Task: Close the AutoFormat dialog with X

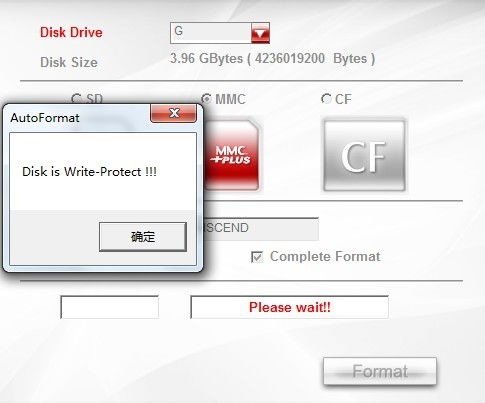Action: (x=173, y=113)
